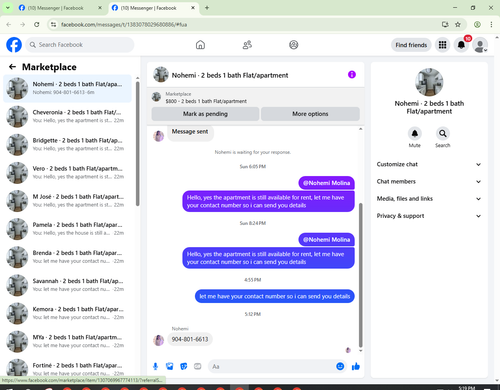Attach a photo file icon
This screenshot has height=390, width=500.
[170, 366]
